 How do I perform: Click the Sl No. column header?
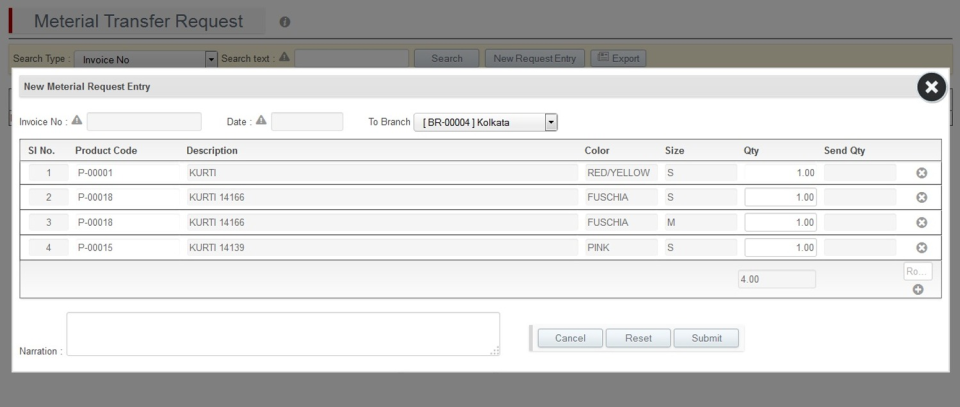(42, 151)
